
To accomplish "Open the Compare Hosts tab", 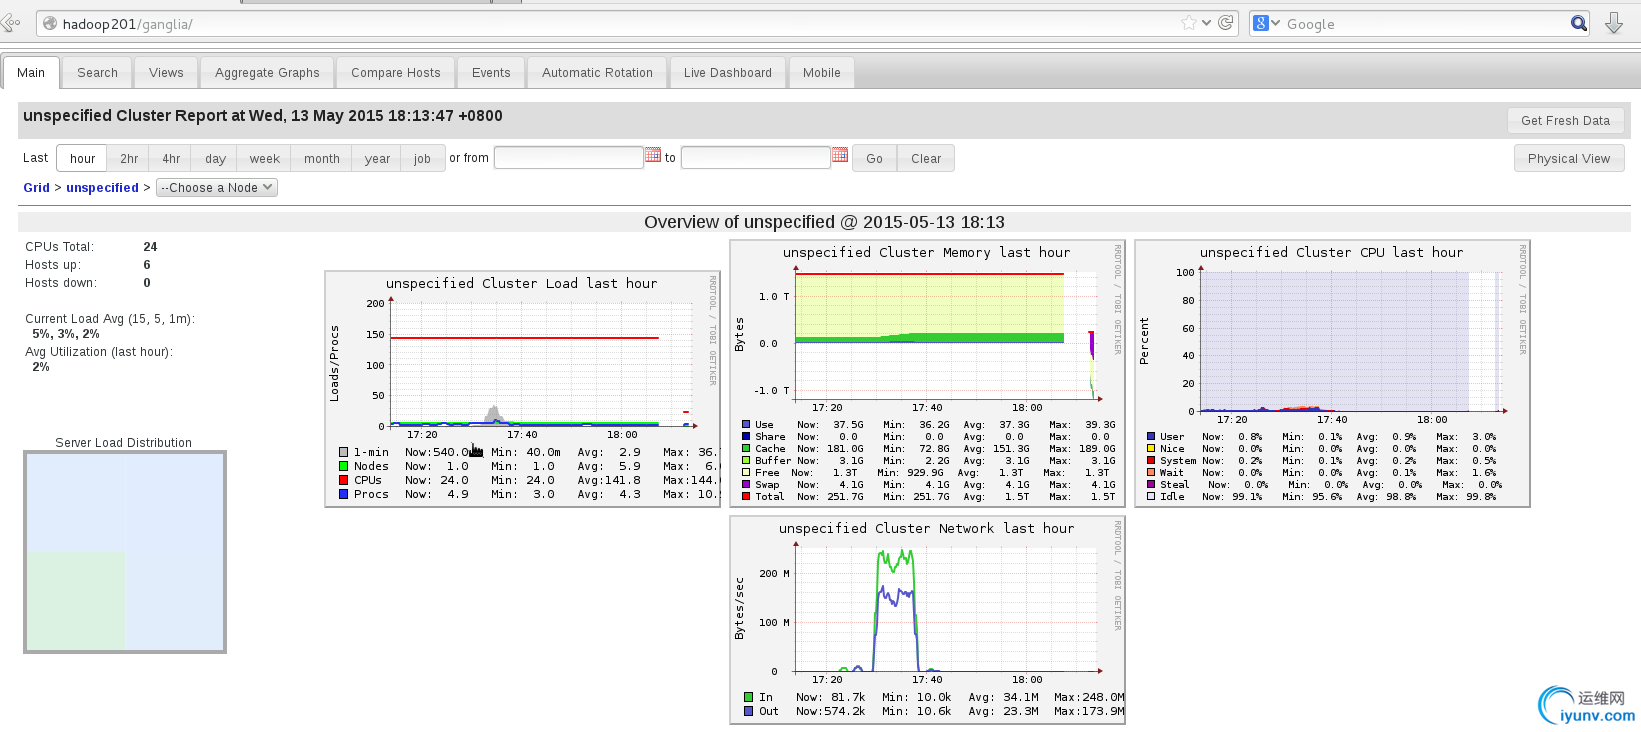I will (x=396, y=73).
